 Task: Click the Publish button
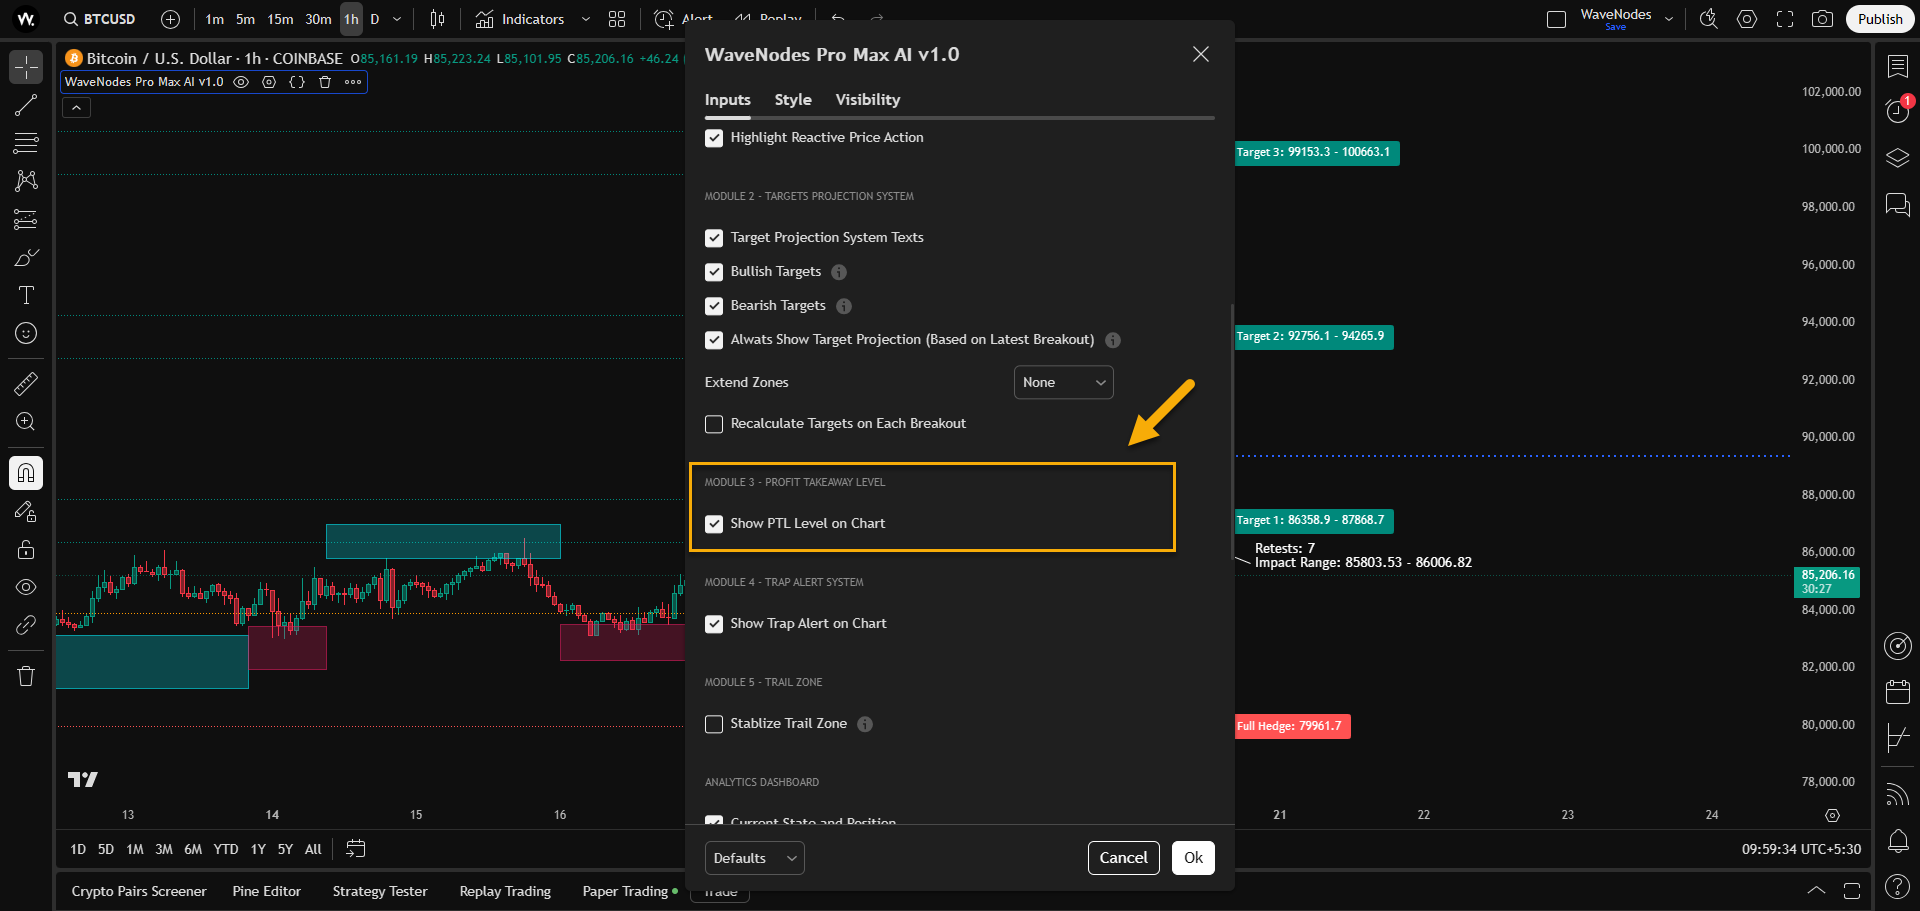[1879, 19]
